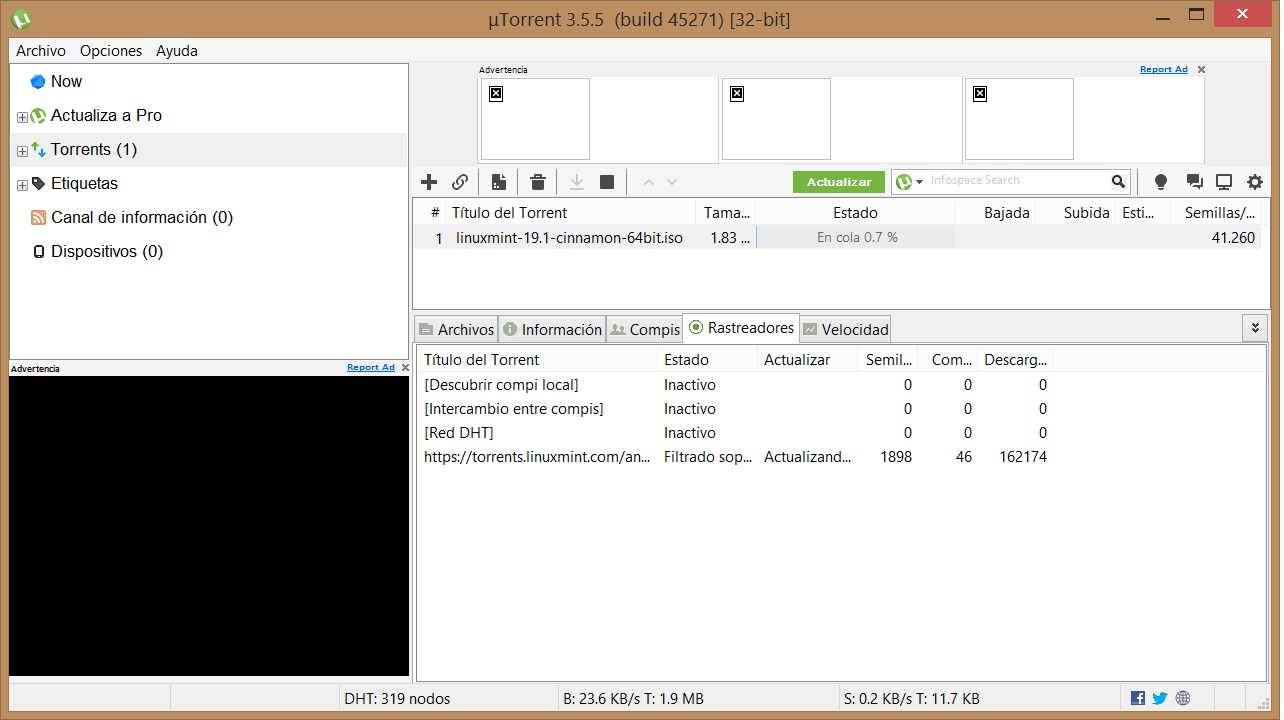Click the Twitter icon in the status bar
The height and width of the screenshot is (720, 1284).
click(x=1160, y=698)
